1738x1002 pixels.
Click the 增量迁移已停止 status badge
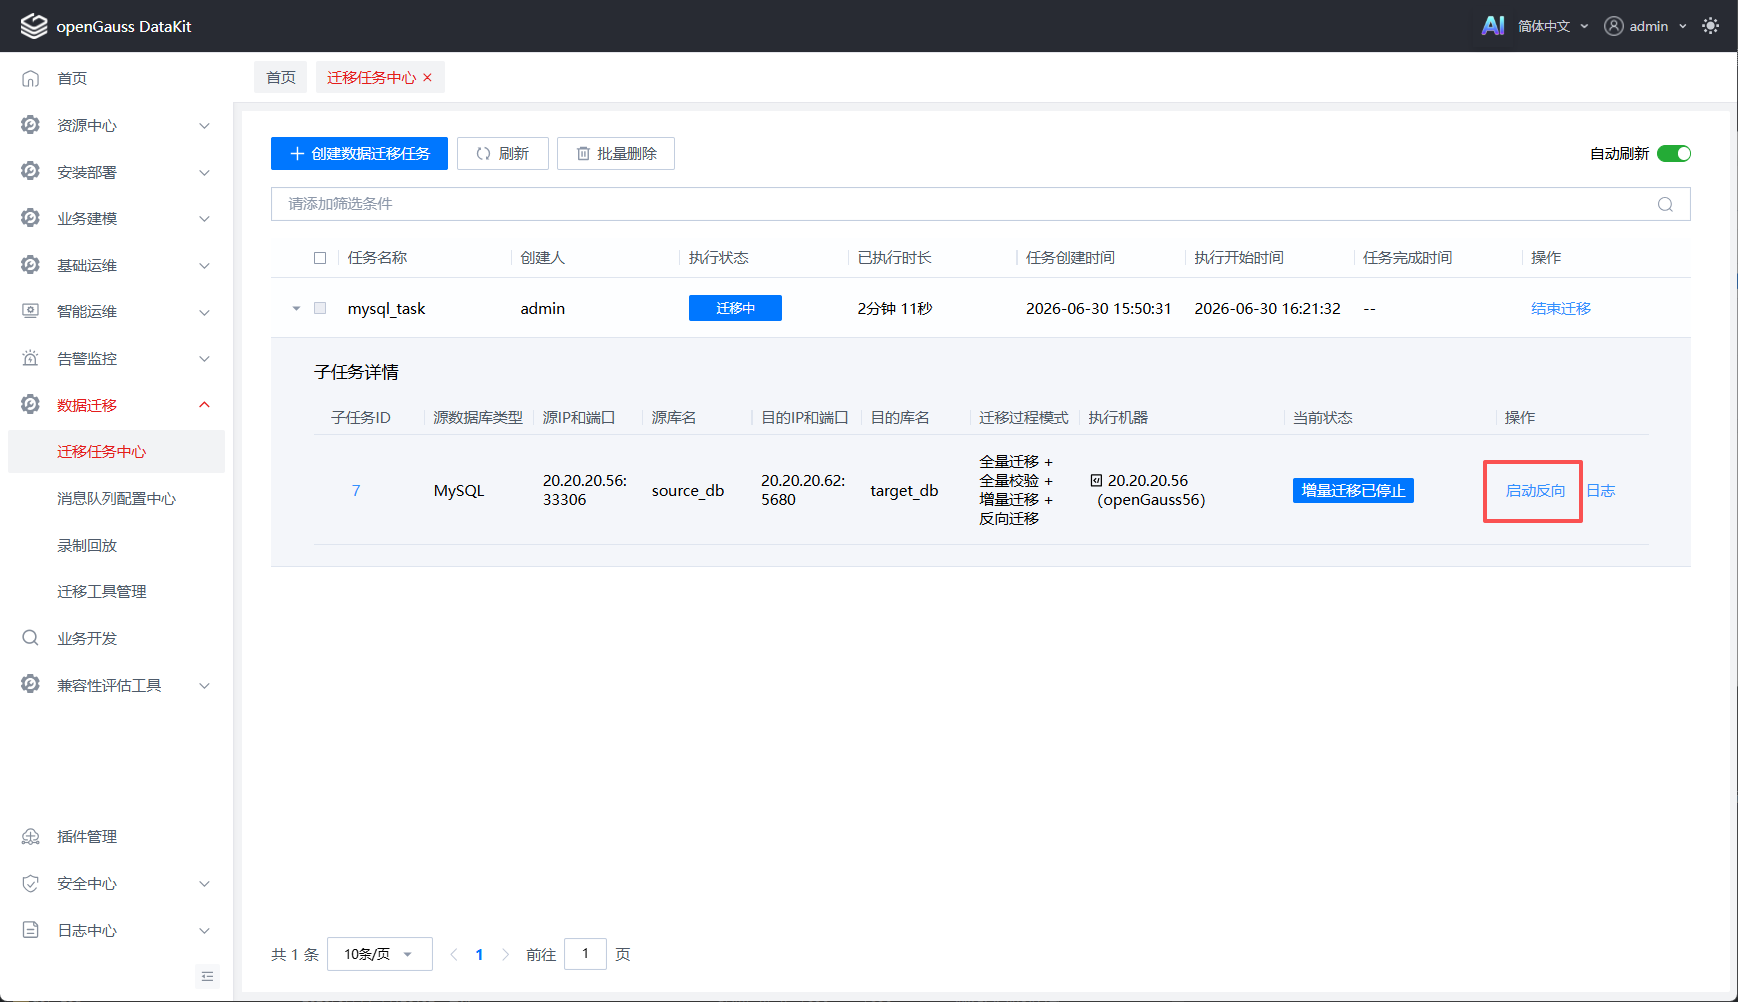point(1353,490)
